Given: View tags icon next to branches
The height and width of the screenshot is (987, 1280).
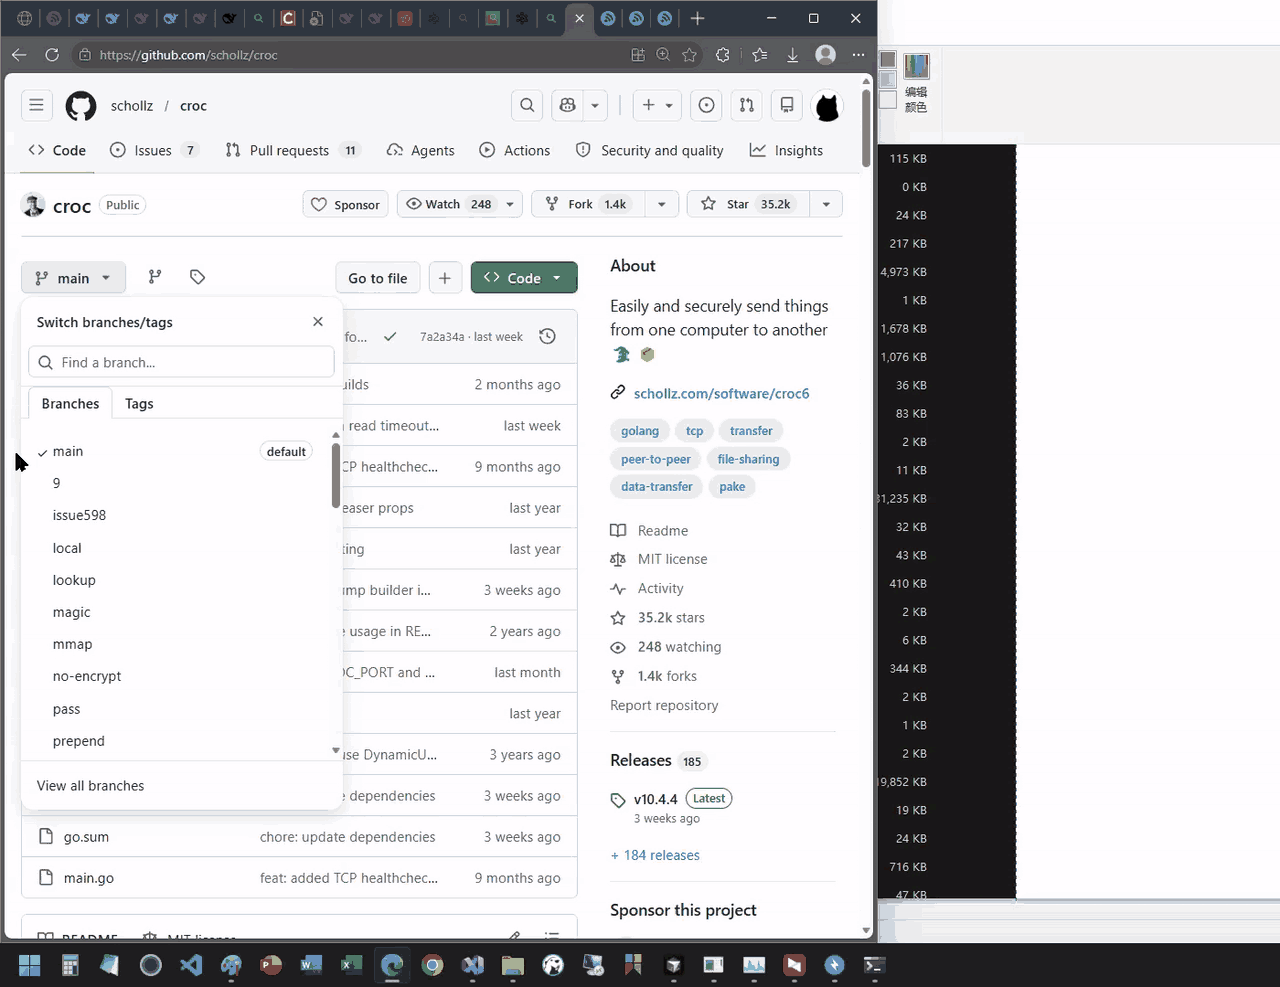Looking at the screenshot, I should click(x=197, y=277).
